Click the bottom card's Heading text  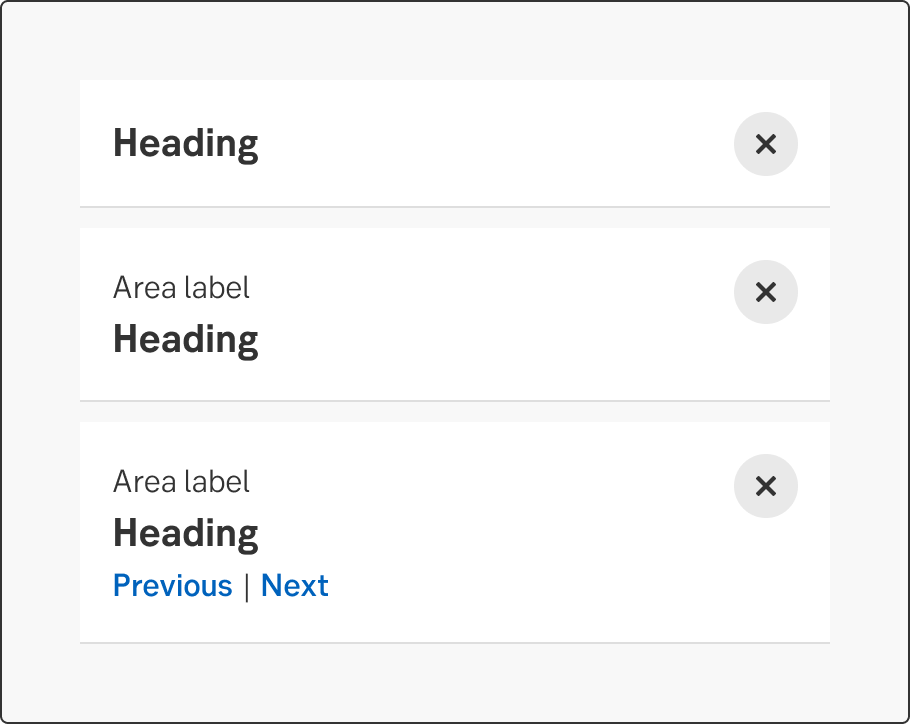[185, 533]
